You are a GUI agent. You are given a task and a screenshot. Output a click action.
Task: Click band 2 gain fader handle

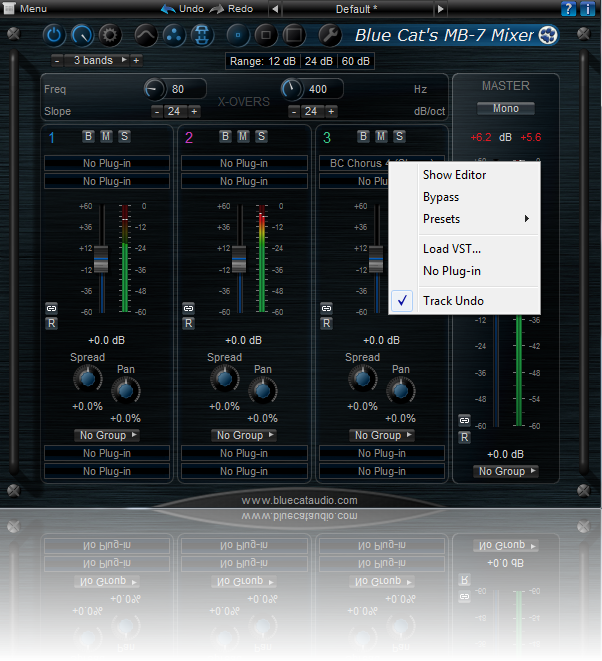(x=239, y=259)
